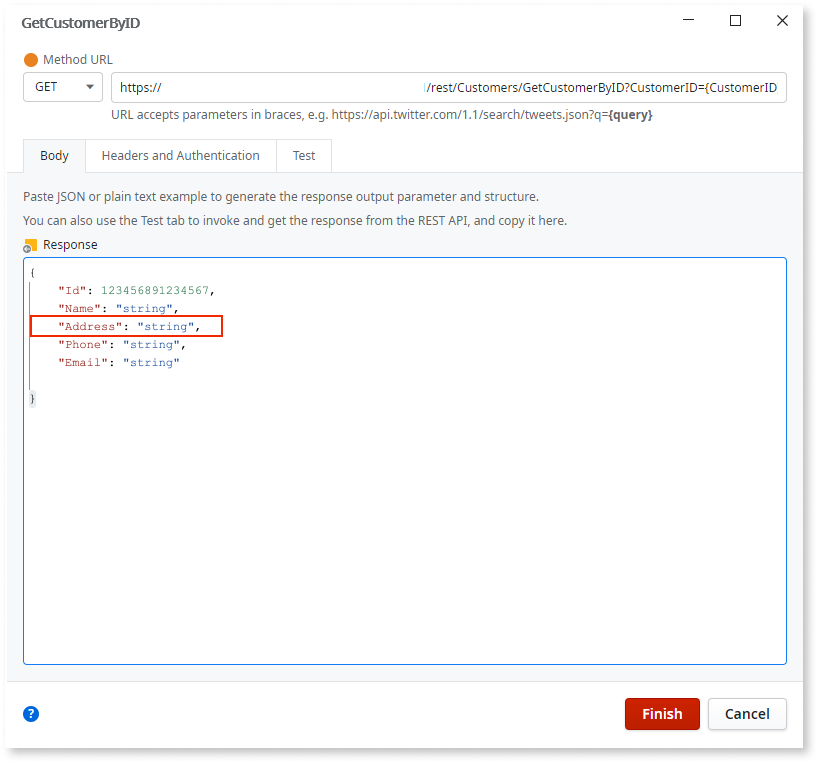Select the Body tab
This screenshot has width=818, height=763.
53,155
